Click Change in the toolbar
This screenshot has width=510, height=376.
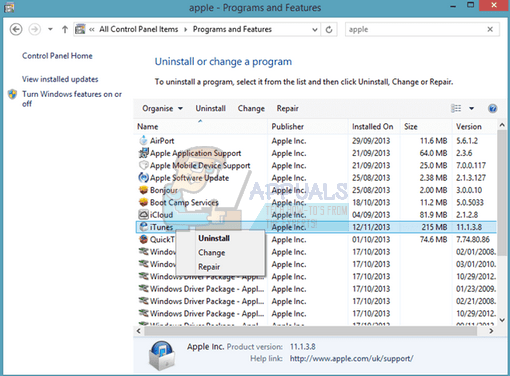[251, 108]
